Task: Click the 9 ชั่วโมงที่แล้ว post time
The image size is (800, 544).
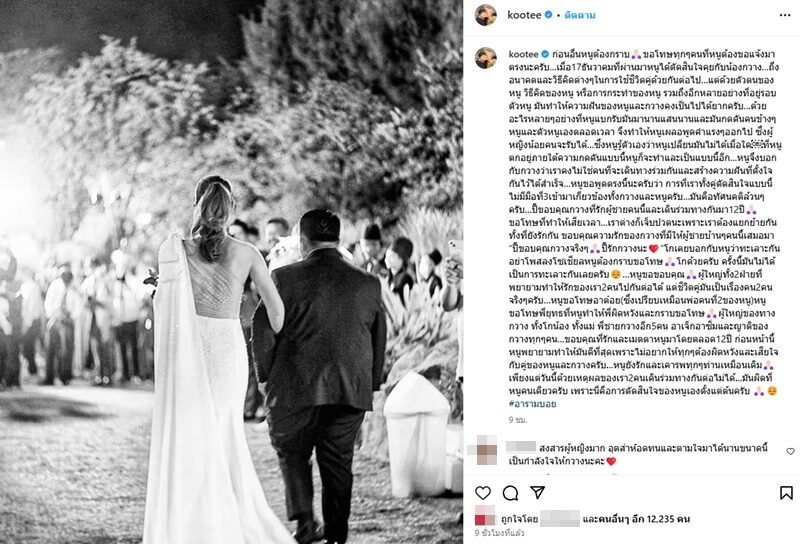Action: [x=499, y=533]
